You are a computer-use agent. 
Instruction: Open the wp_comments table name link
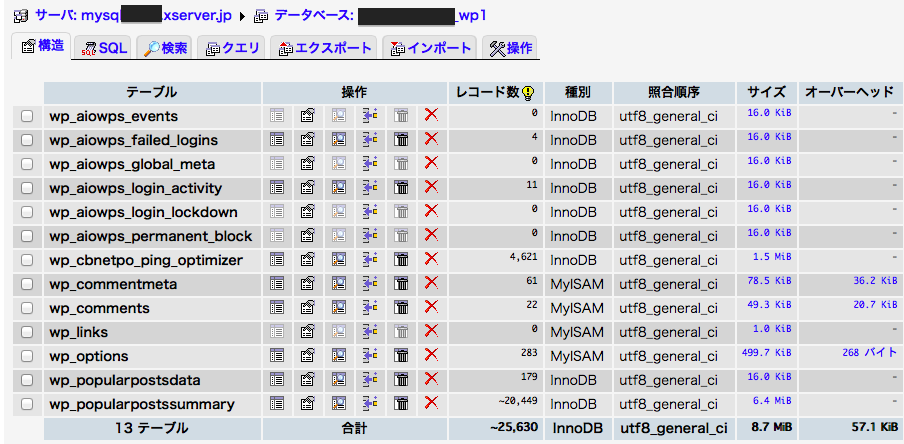(x=99, y=308)
